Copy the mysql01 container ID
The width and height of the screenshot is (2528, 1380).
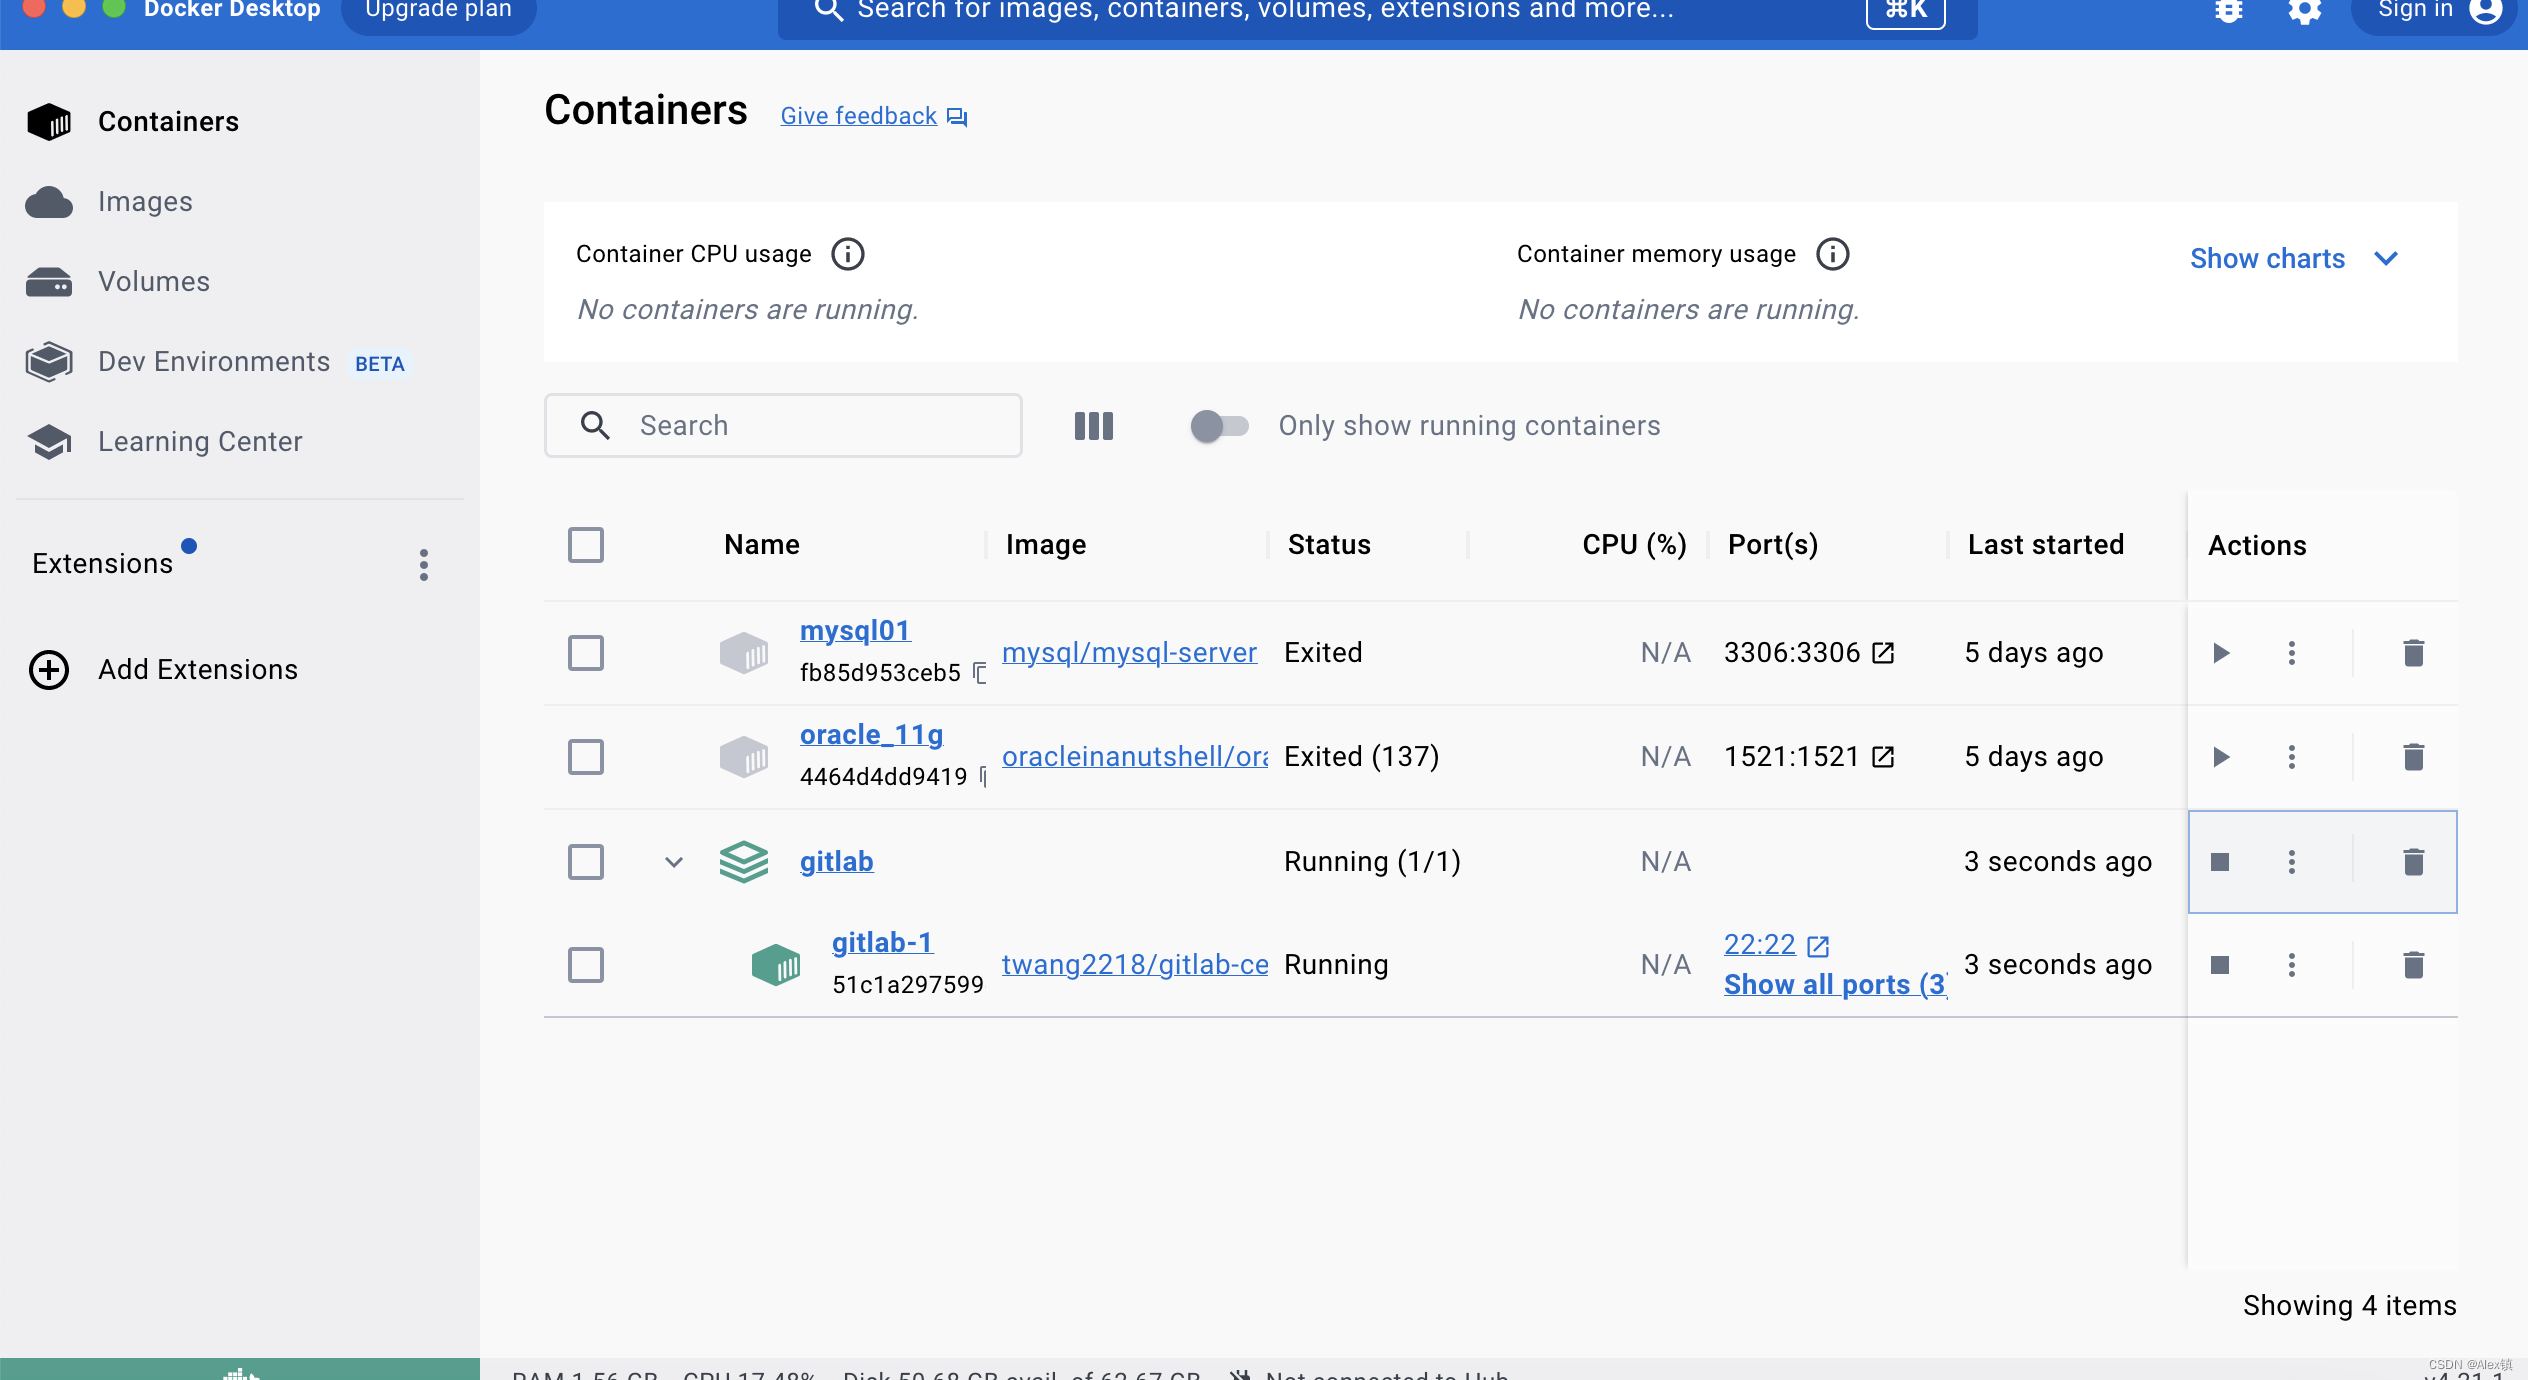(980, 673)
